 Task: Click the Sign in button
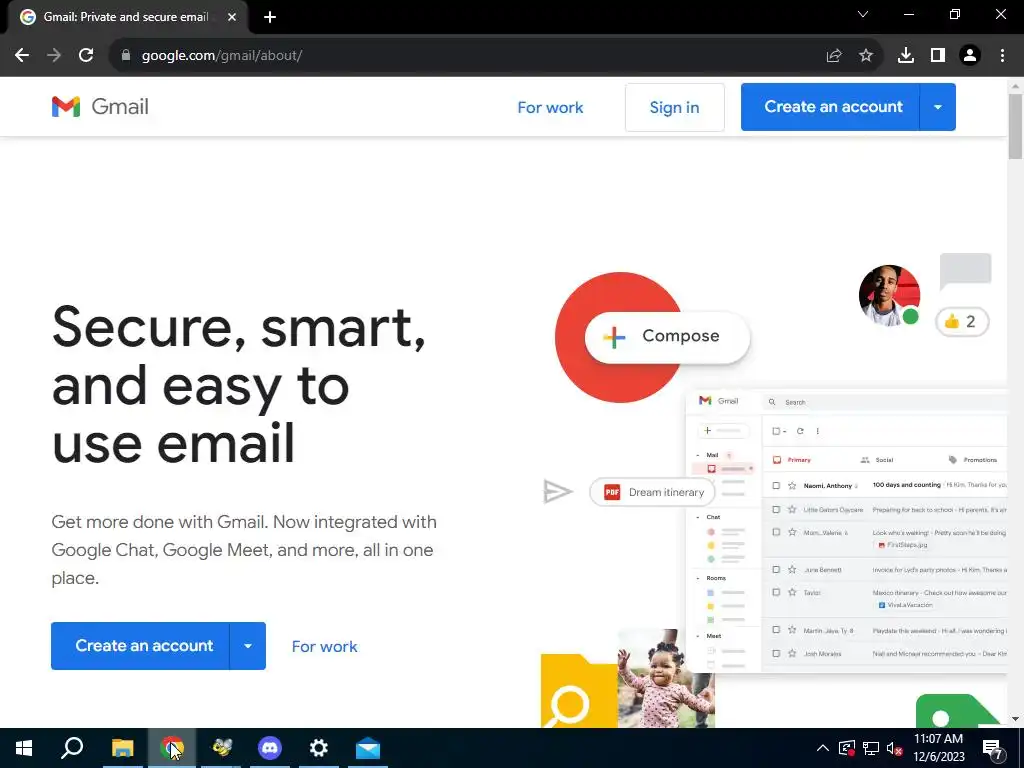(675, 107)
